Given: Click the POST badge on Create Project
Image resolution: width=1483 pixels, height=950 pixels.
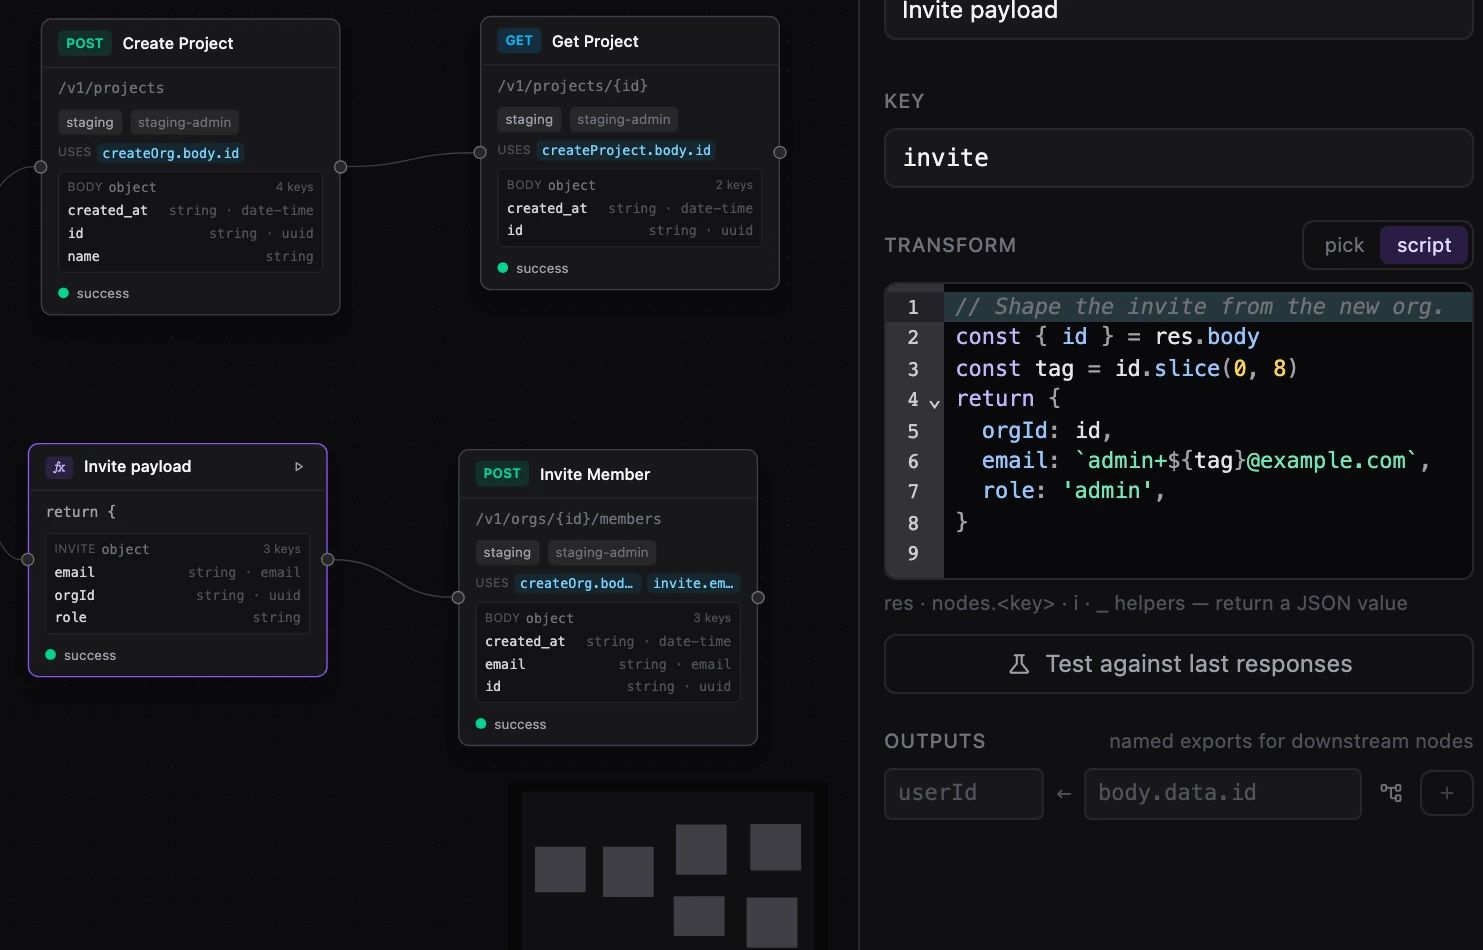Looking at the screenshot, I should pyautogui.click(x=85, y=43).
